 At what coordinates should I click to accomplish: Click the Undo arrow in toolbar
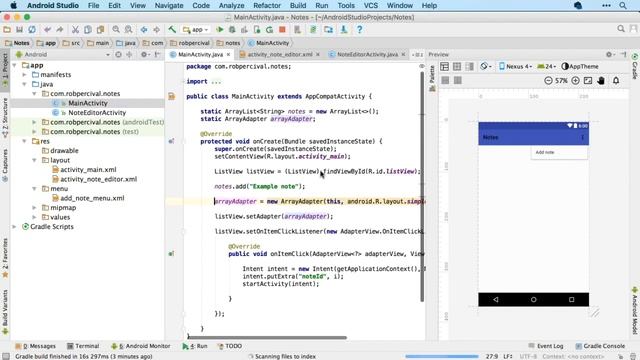[x=47, y=30]
